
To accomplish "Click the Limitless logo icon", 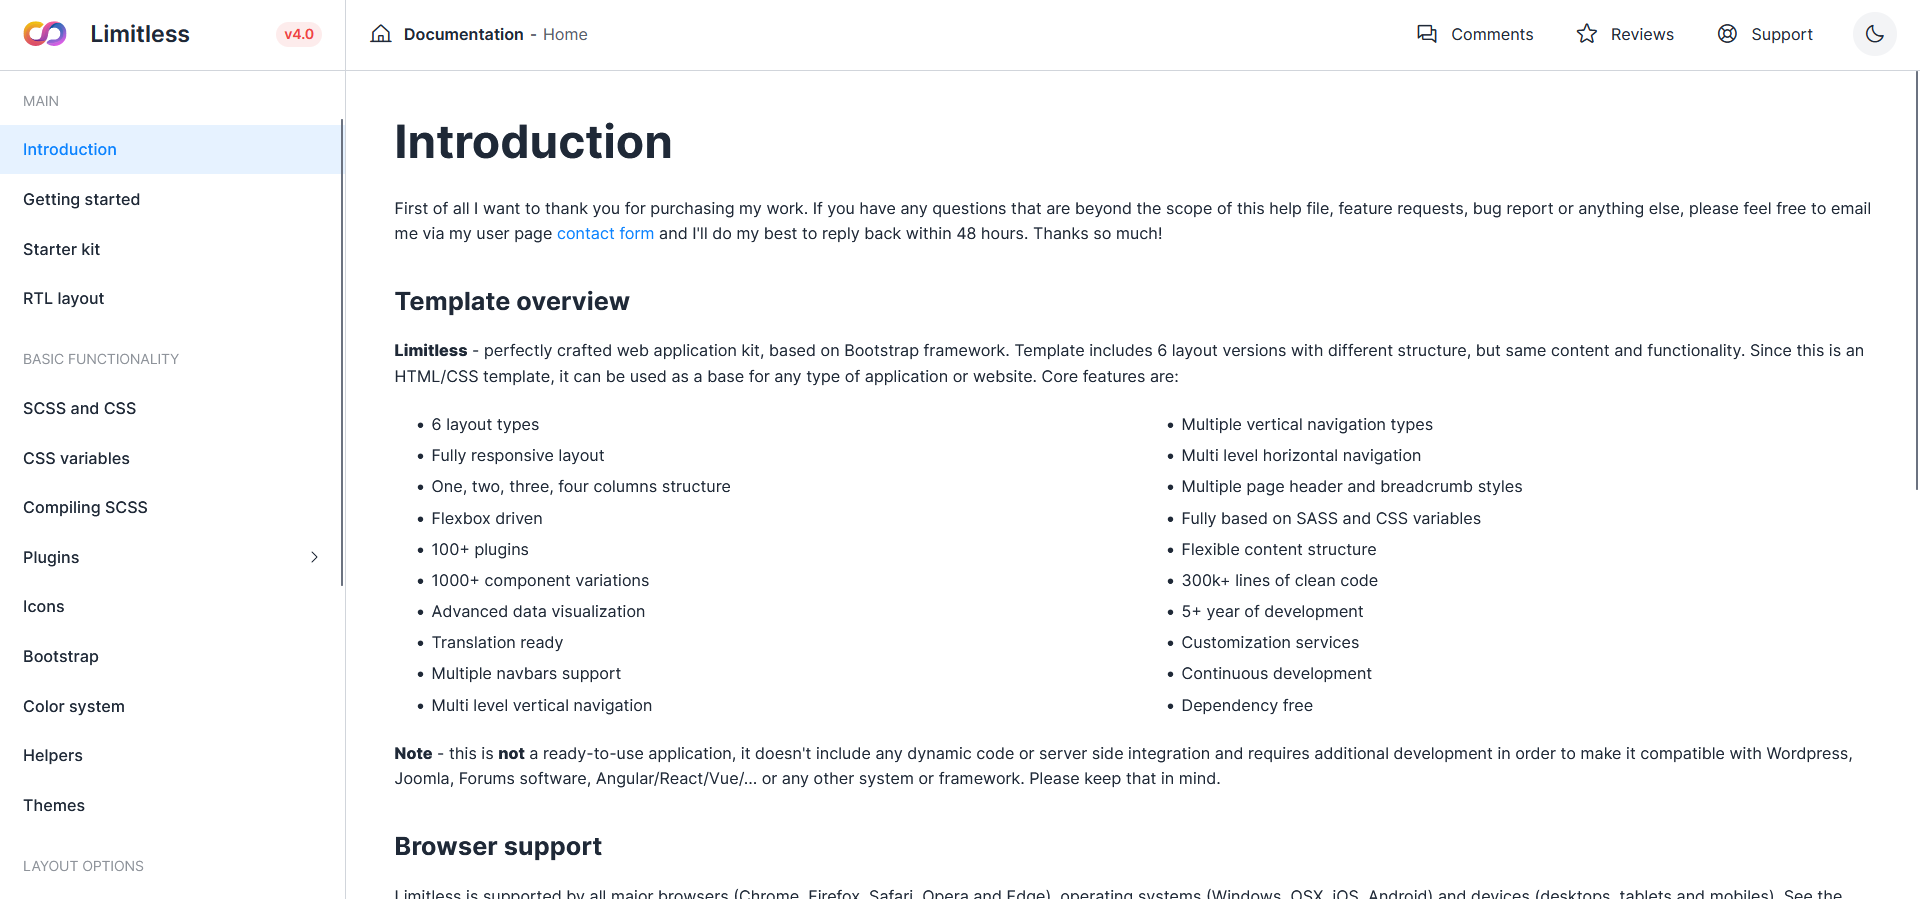I will [x=43, y=33].
